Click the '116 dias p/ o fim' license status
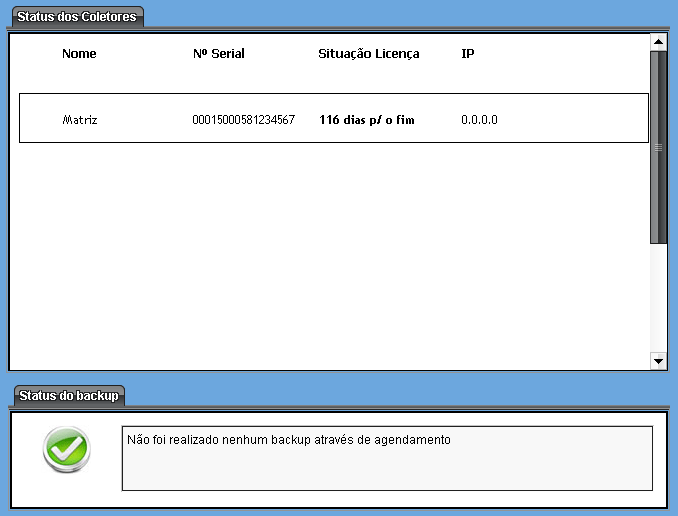678x516 pixels. [x=366, y=120]
